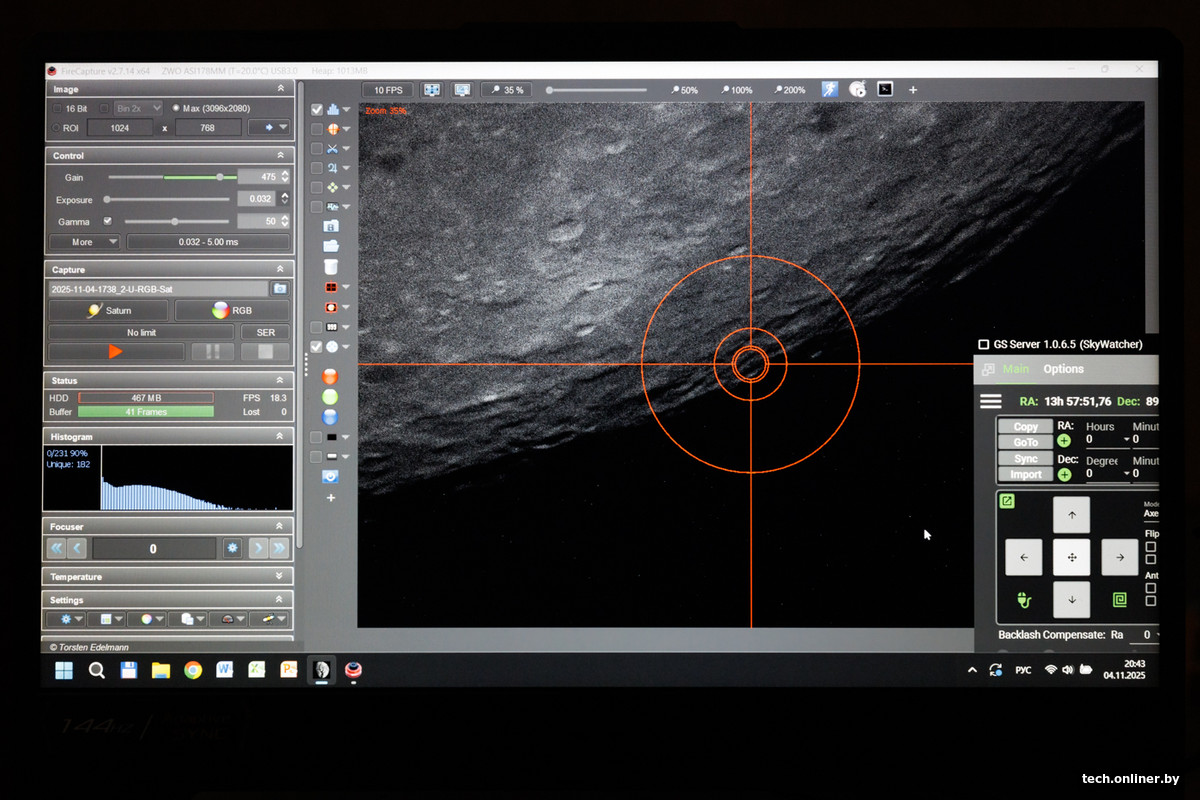Click the Saturn profile button
The image size is (1200, 800).
(x=109, y=311)
